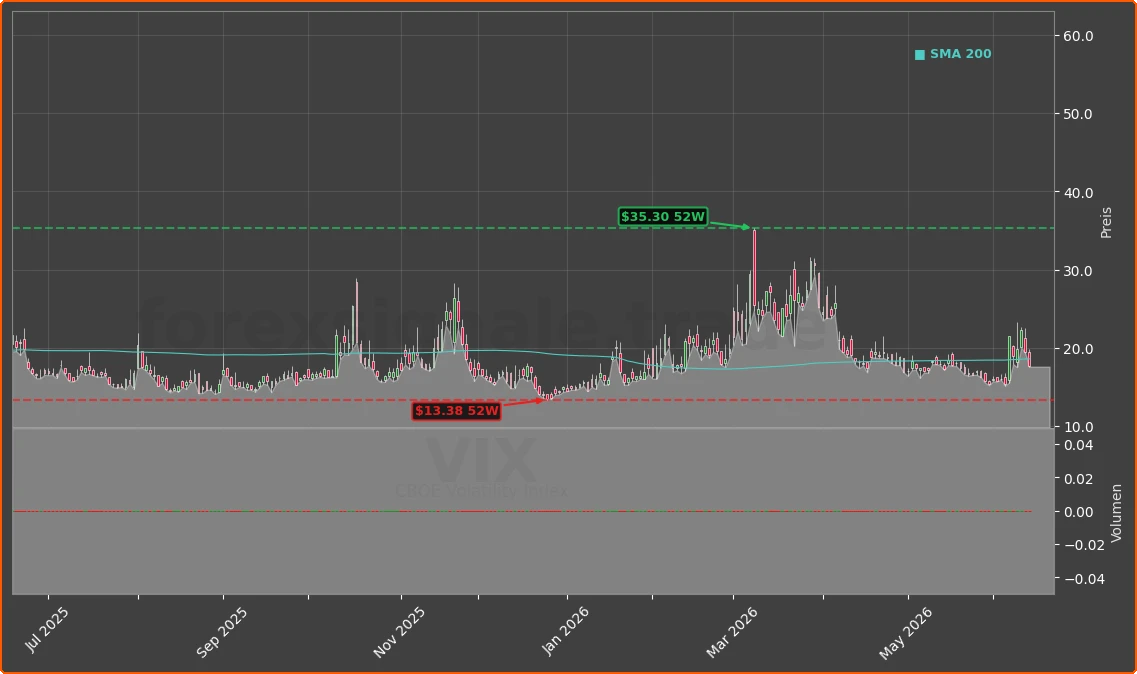The width and height of the screenshot is (1137, 674).
Task: Click the 0.00 volume axis label
Action: pyautogui.click(x=1078, y=511)
